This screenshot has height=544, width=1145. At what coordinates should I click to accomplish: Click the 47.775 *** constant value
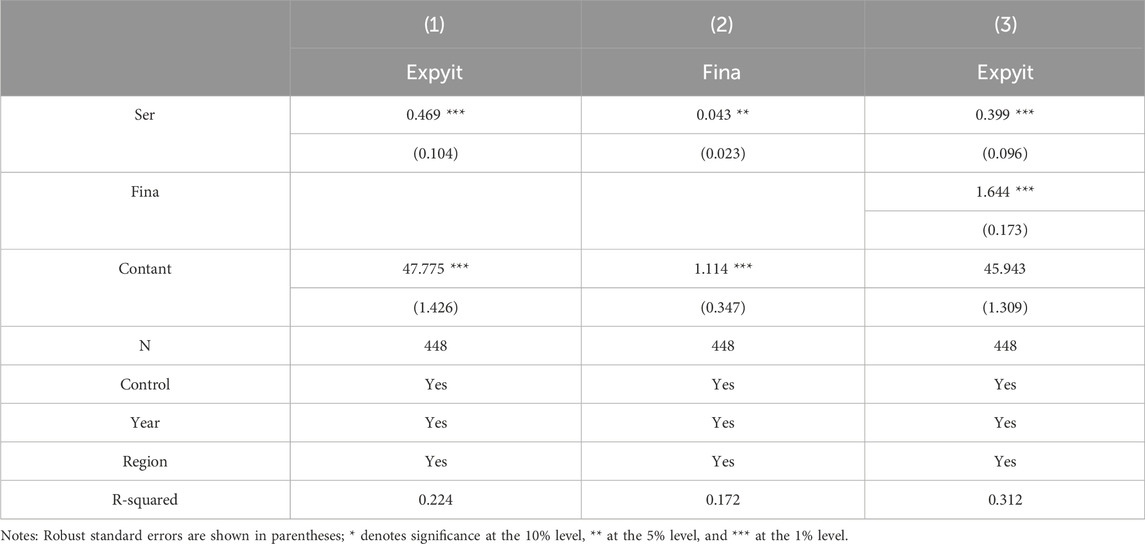(435, 269)
